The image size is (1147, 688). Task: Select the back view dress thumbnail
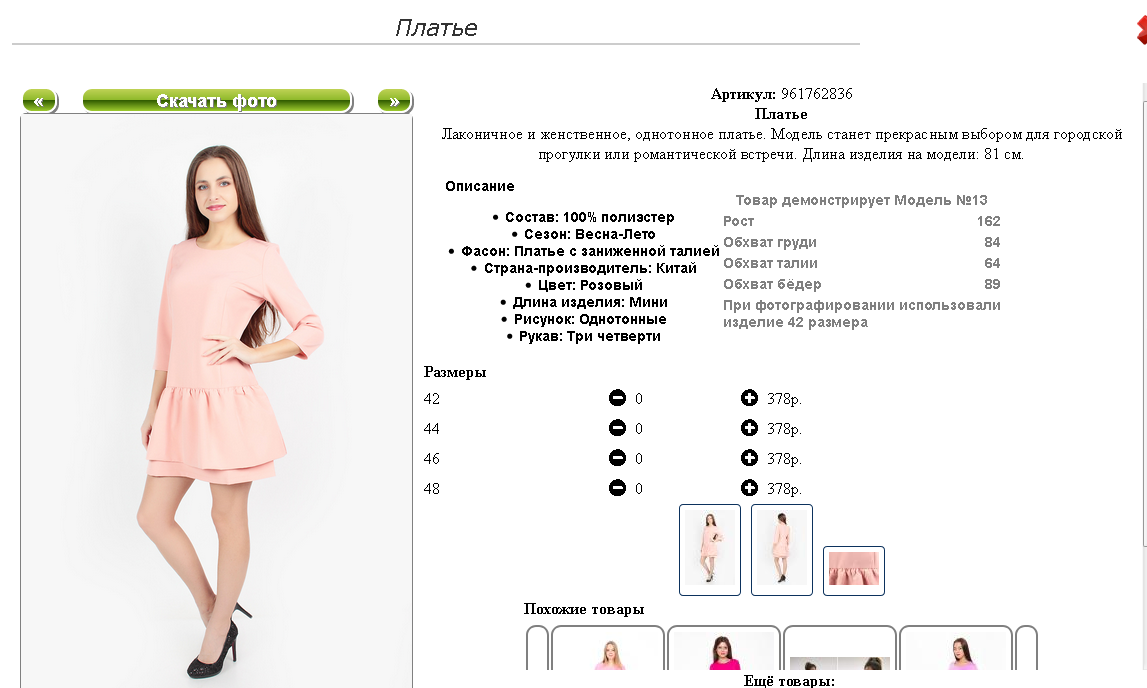[781, 550]
